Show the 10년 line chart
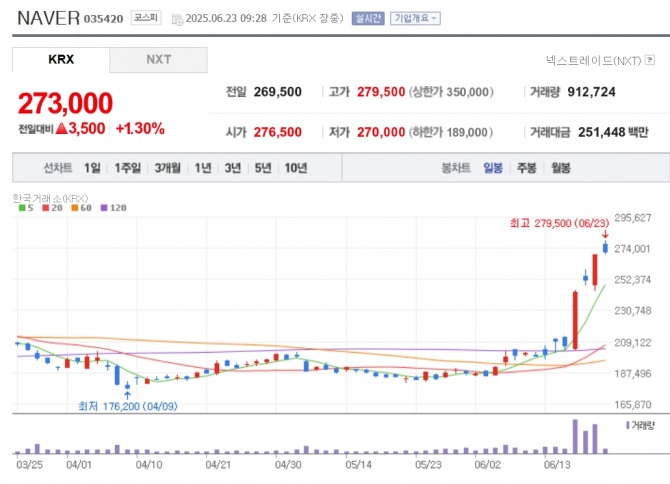 tap(296, 168)
